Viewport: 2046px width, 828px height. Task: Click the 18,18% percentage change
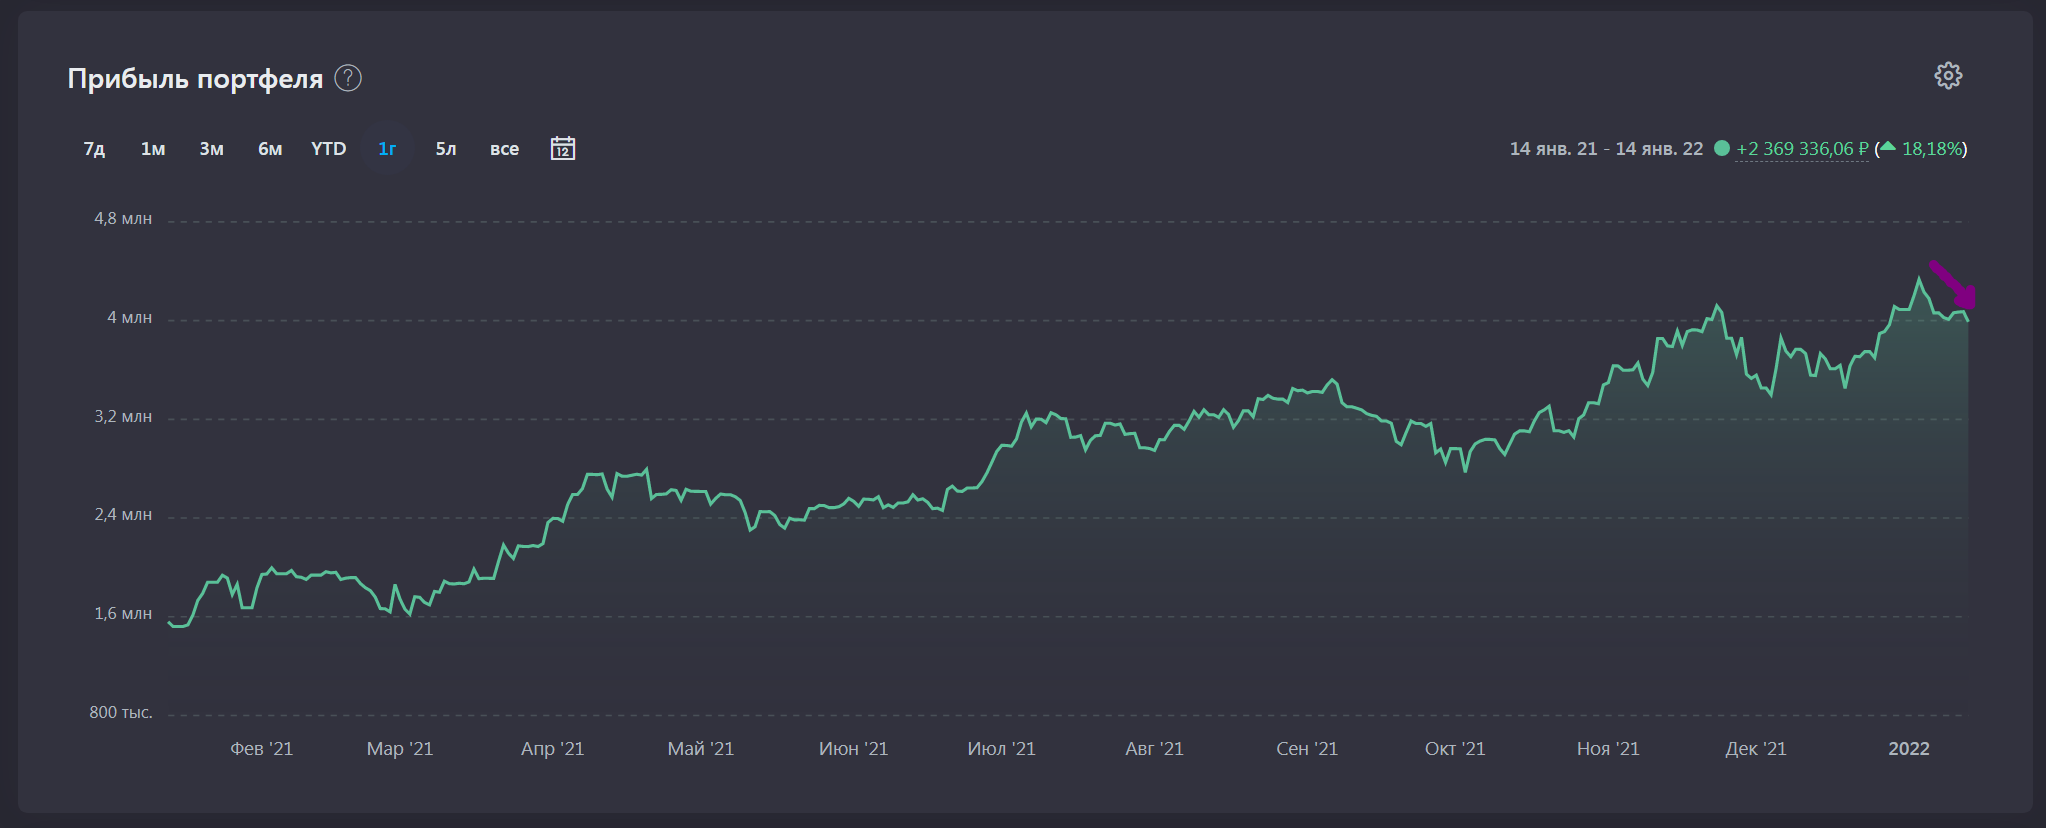coord(1932,149)
